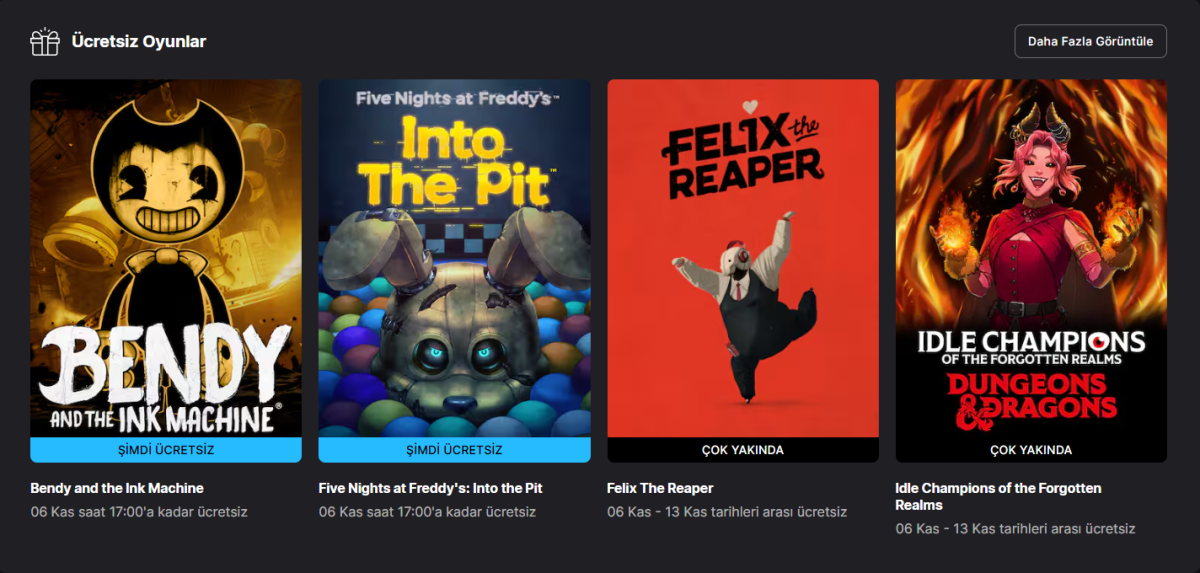Screen dimensions: 1200x573
Task: Open Five Nights at Freddy's Into the Pit cover
Action: coord(455,258)
